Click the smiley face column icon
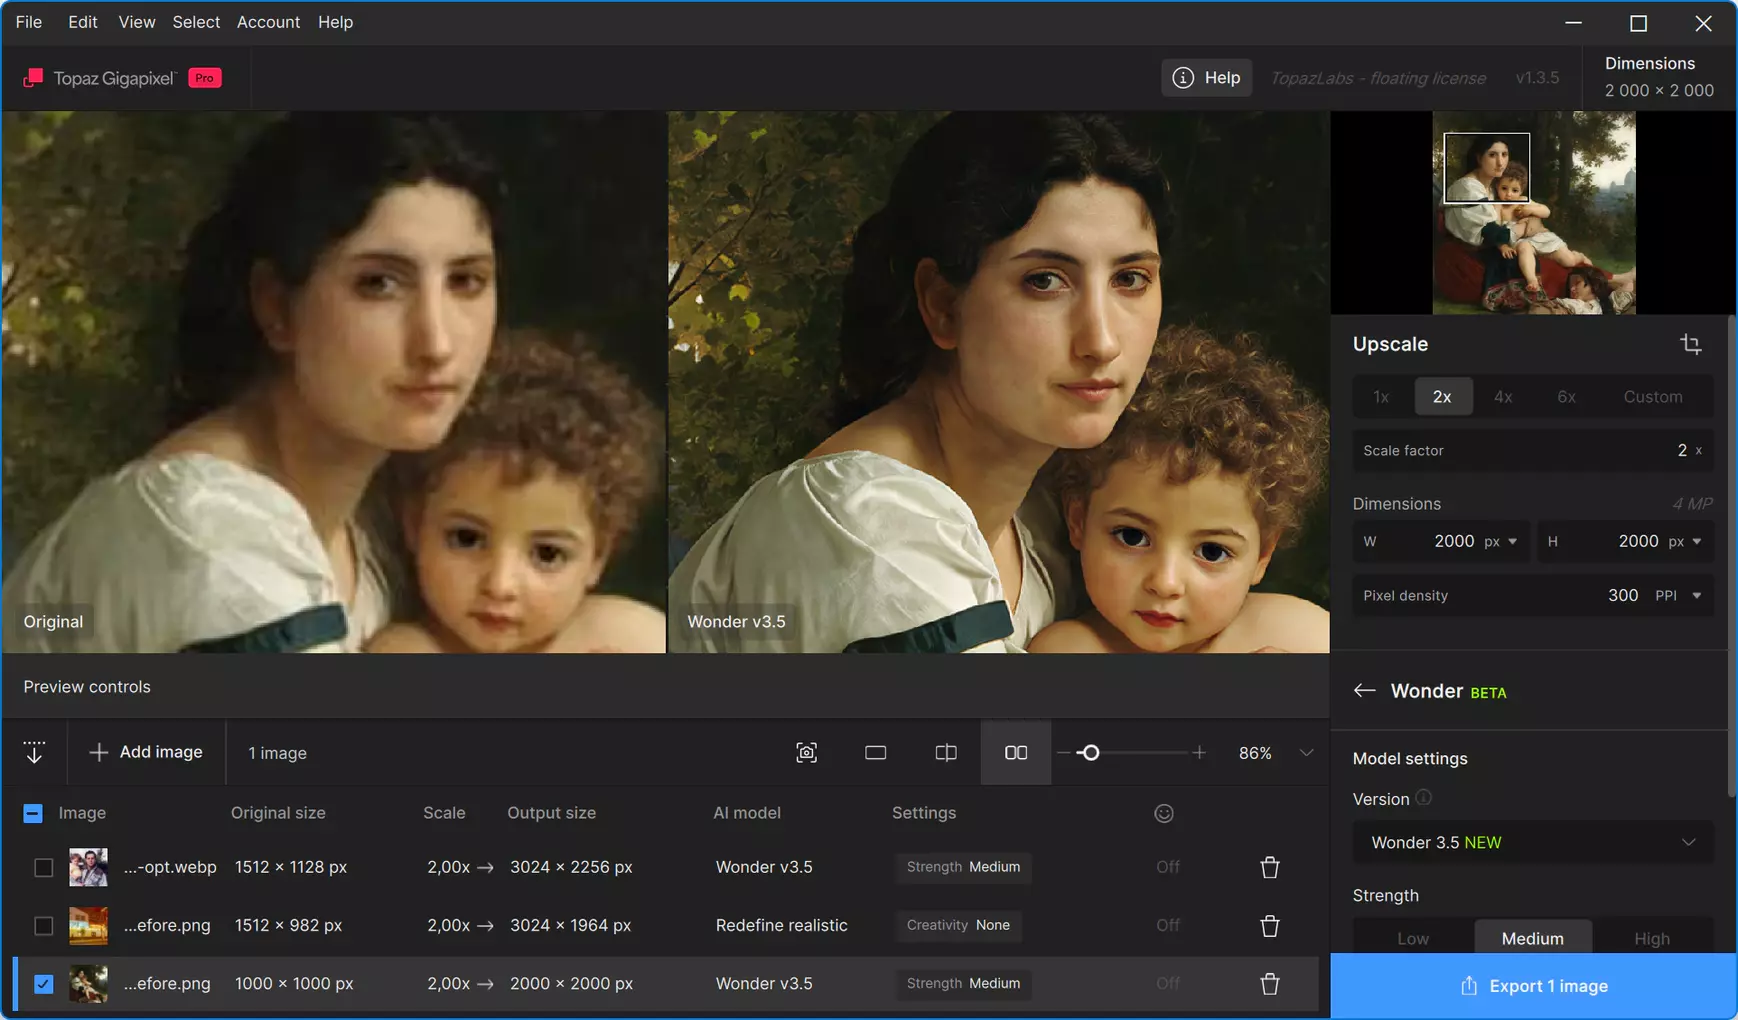Image resolution: width=1738 pixels, height=1020 pixels. [x=1163, y=813]
